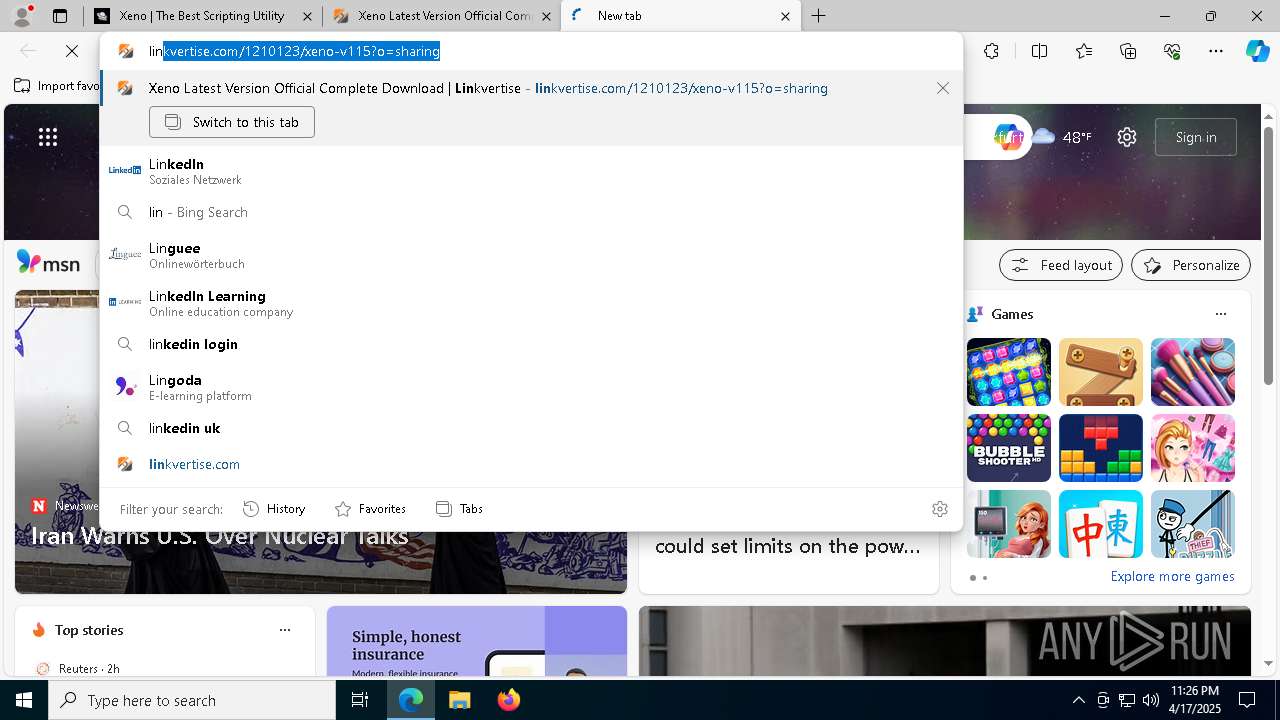This screenshot has width=1280, height=720.
Task: Open the Feed layout options
Action: (x=1061, y=265)
